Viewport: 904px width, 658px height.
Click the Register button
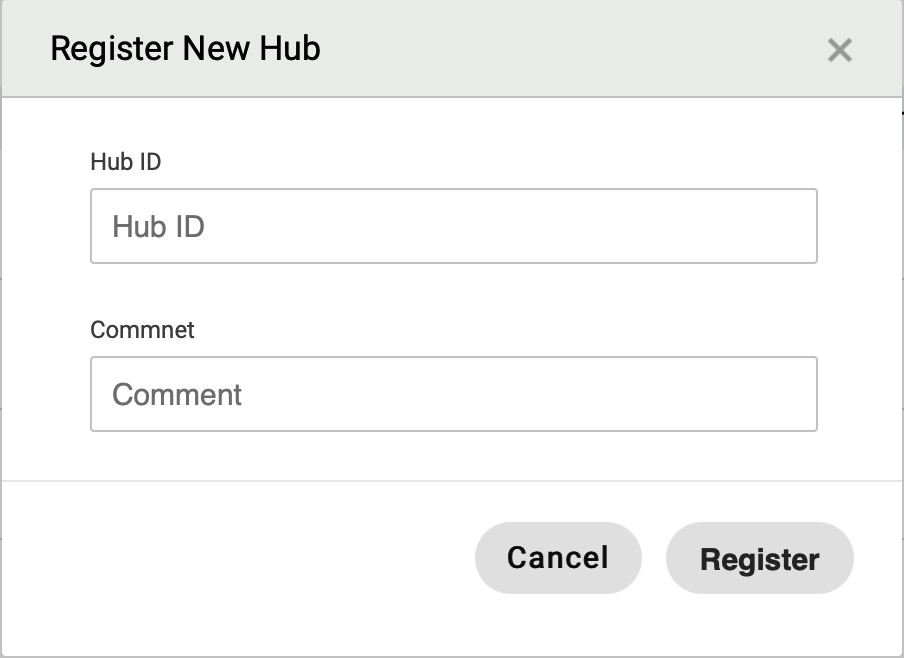tap(759, 558)
